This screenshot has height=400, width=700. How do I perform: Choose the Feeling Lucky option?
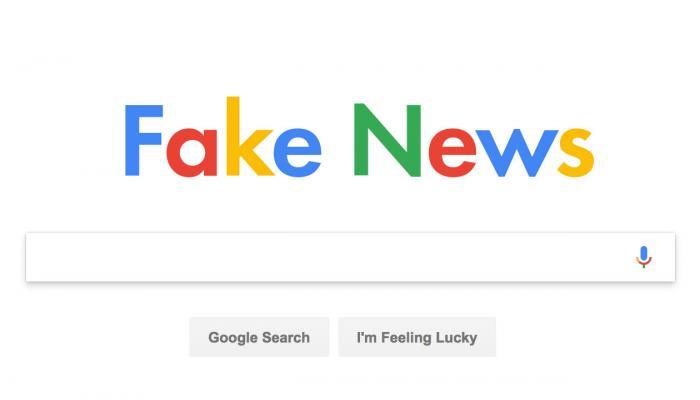(417, 337)
